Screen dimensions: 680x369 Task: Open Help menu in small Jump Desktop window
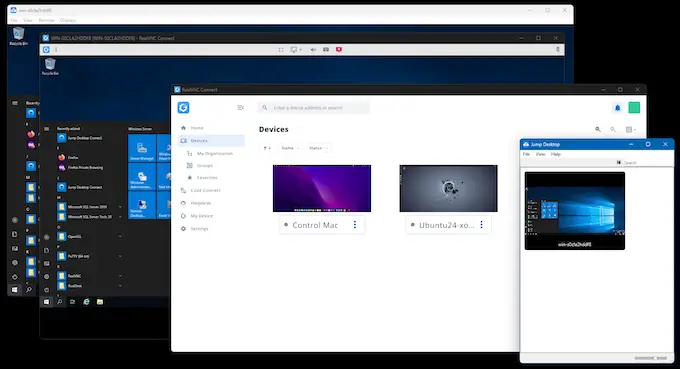point(556,154)
